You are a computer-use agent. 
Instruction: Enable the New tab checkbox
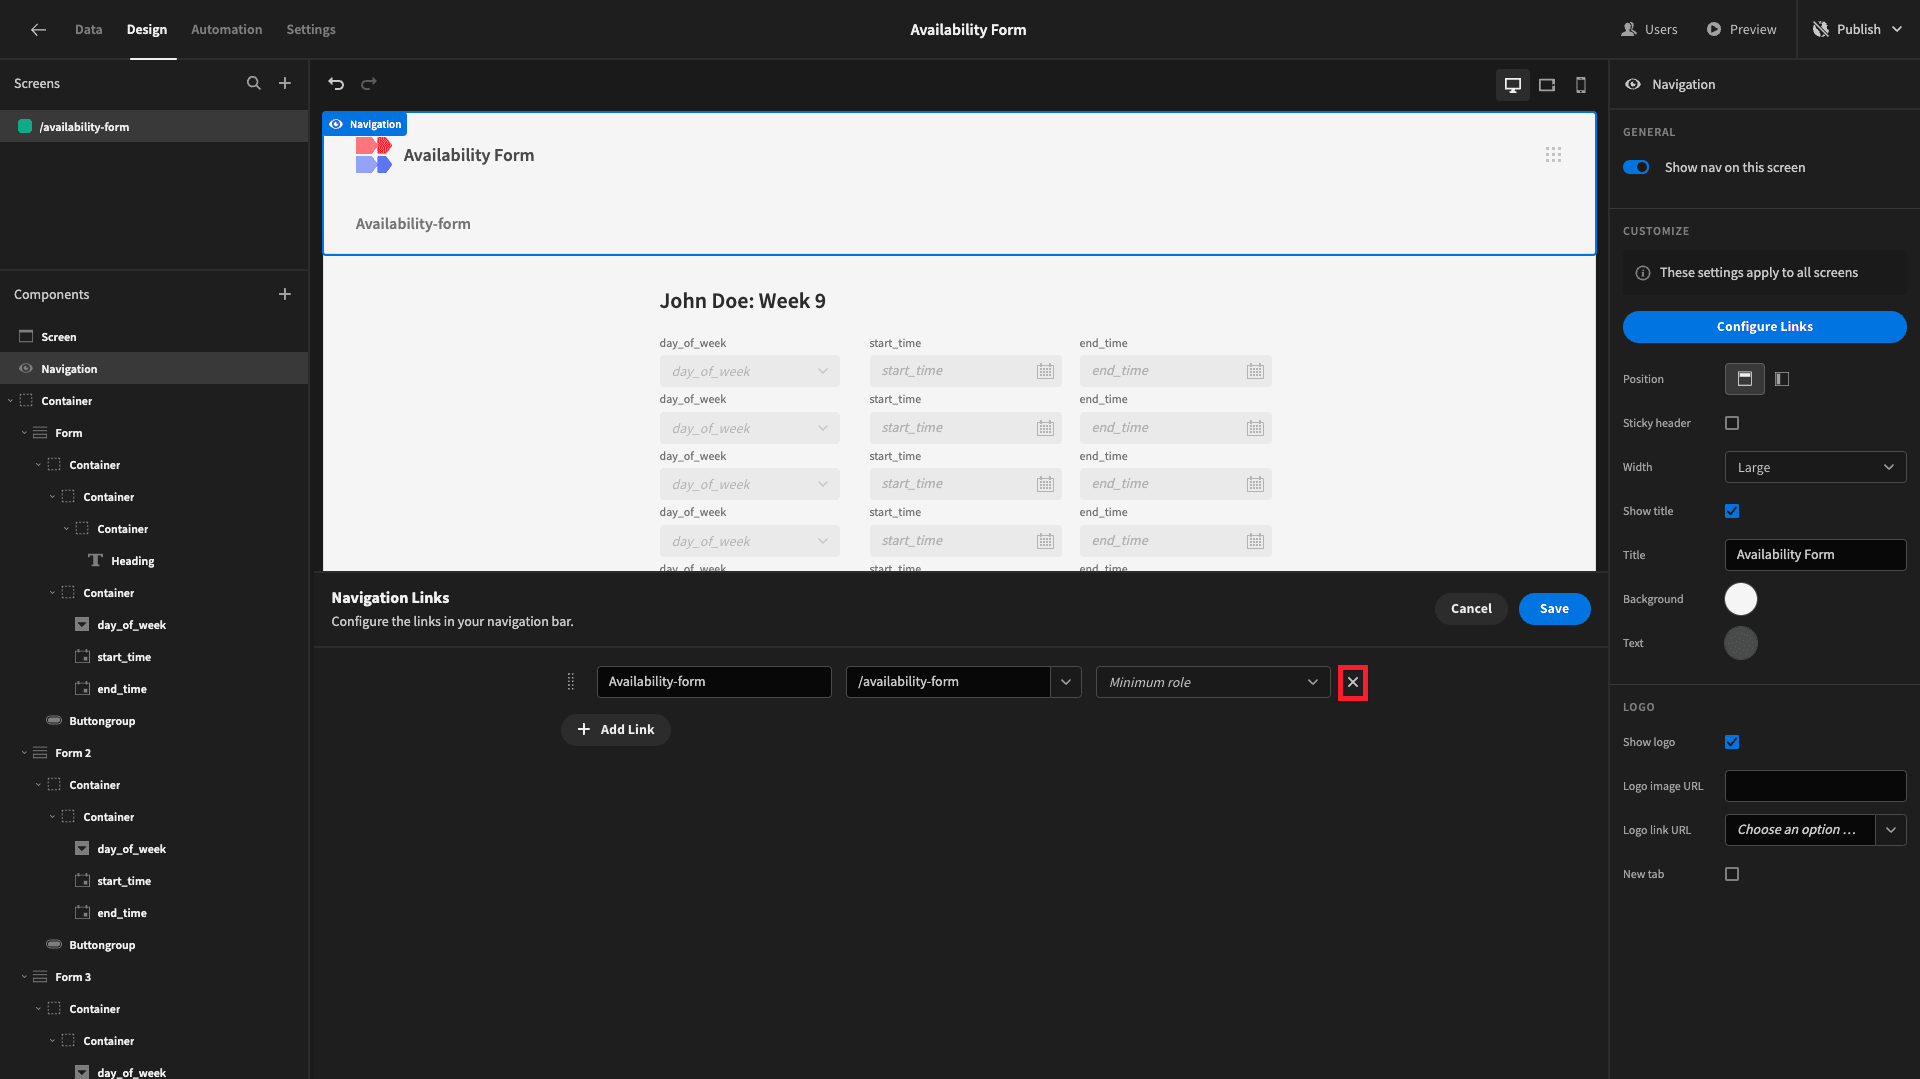pos(1732,874)
